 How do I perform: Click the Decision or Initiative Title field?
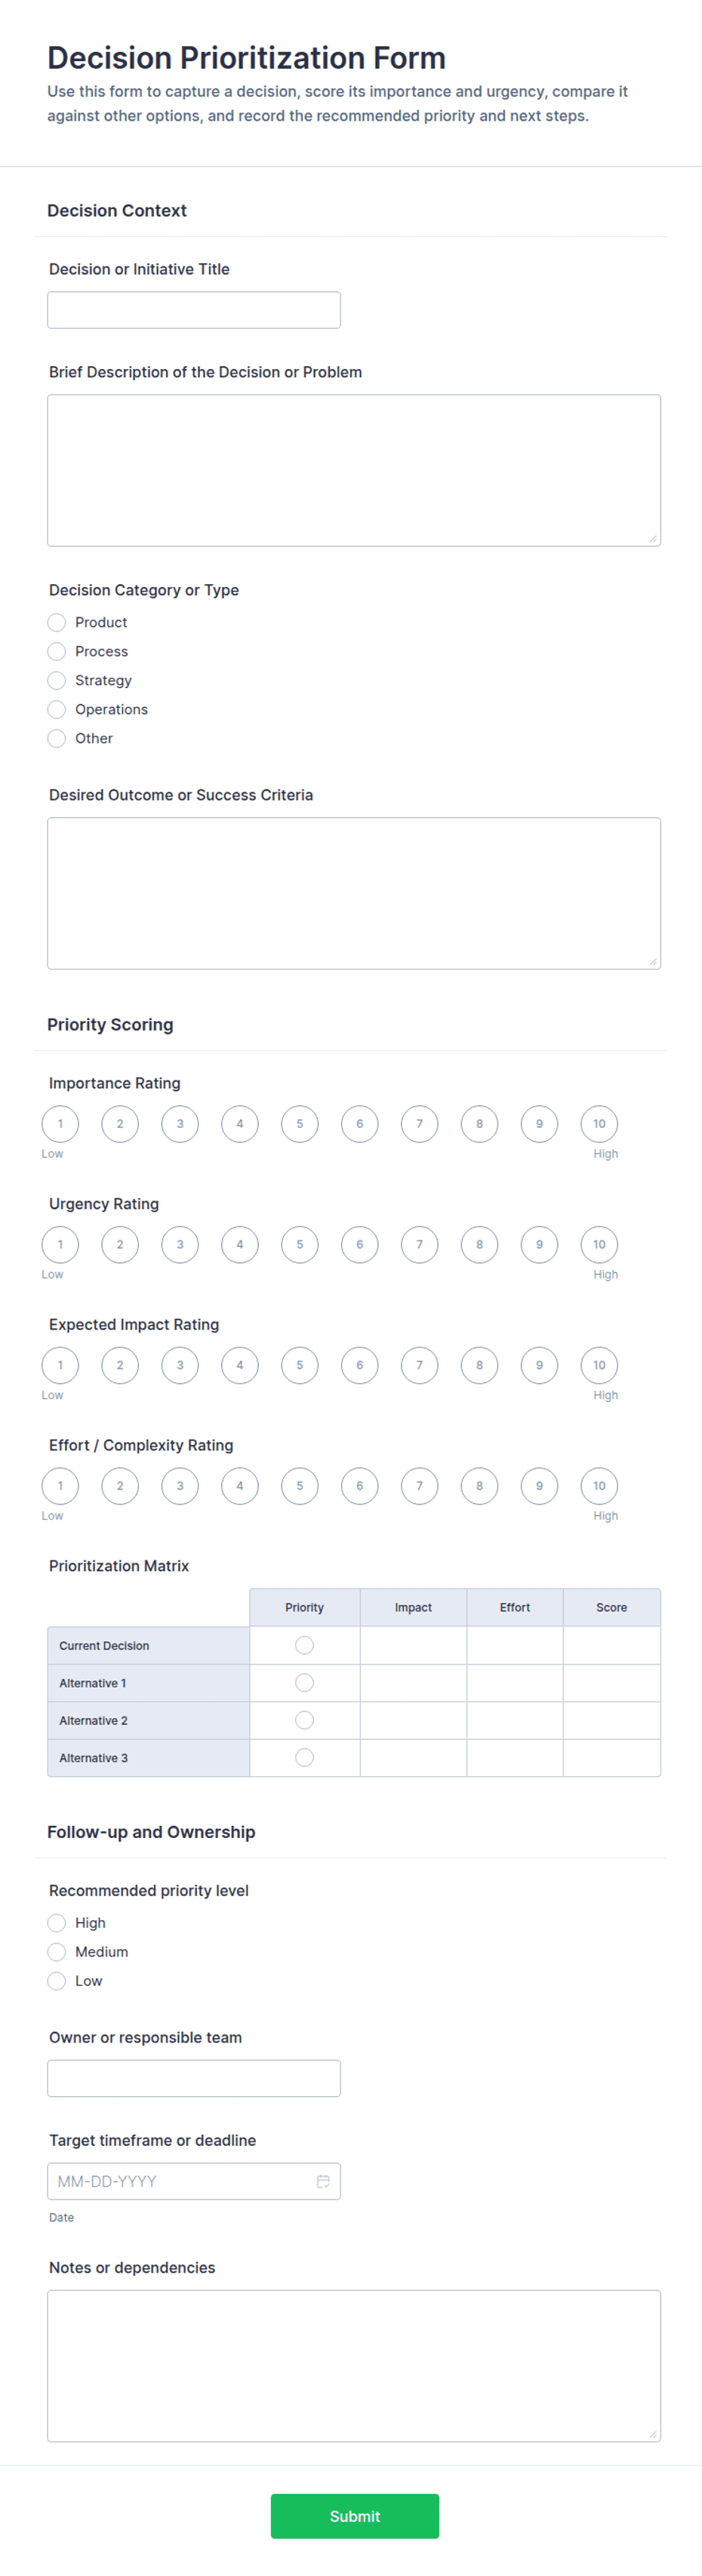click(x=194, y=310)
